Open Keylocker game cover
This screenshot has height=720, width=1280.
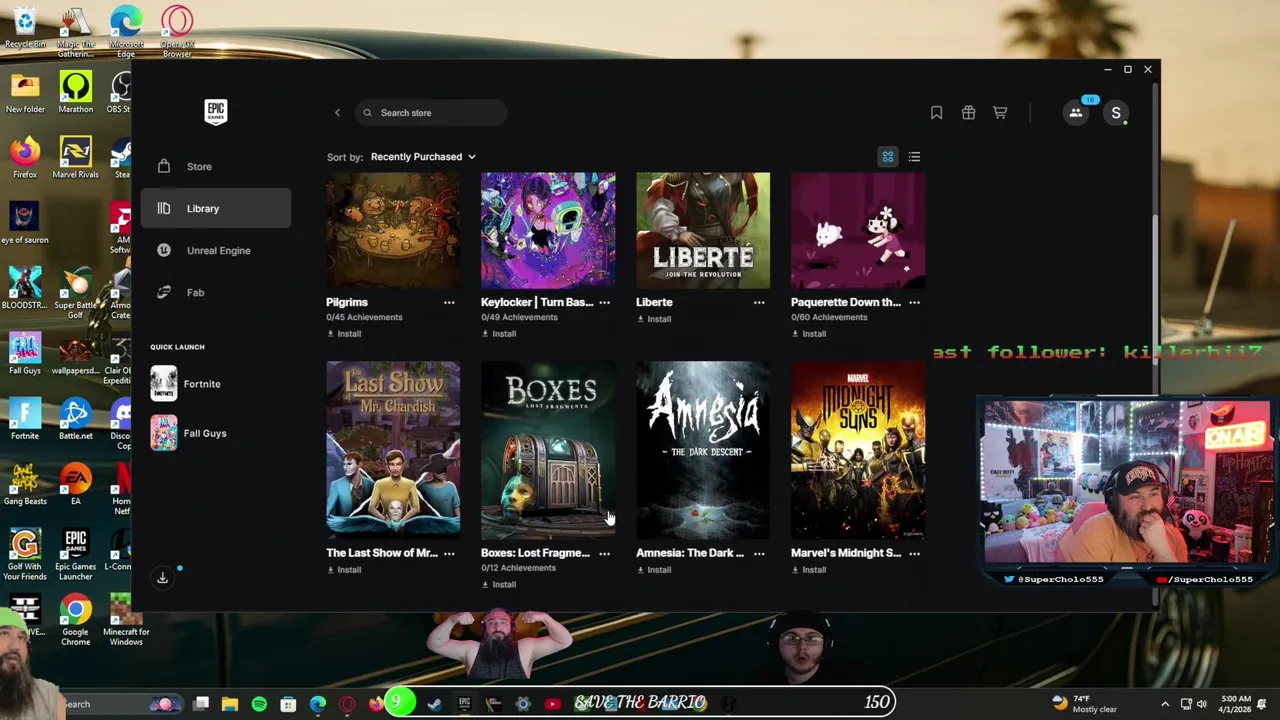(548, 230)
